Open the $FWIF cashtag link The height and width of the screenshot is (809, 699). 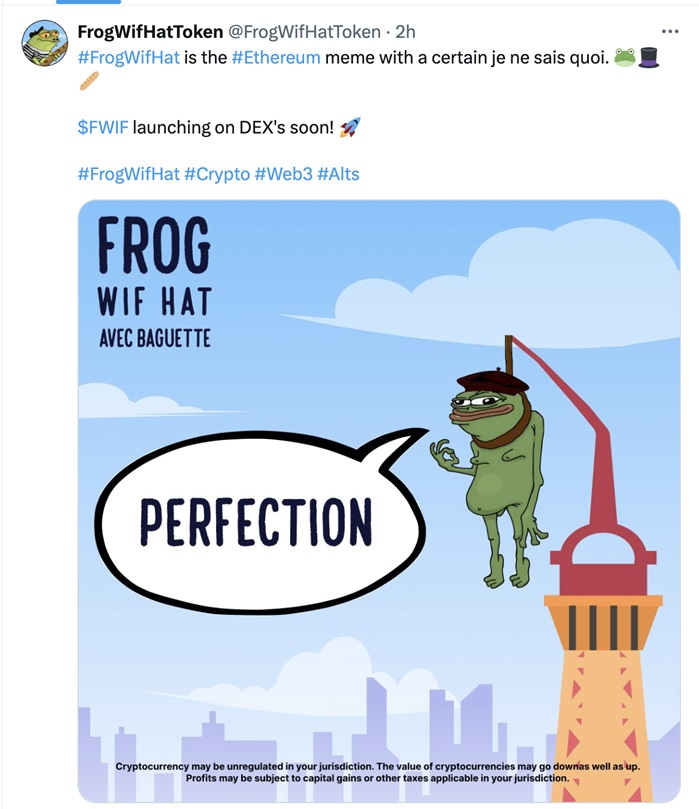pos(102,128)
